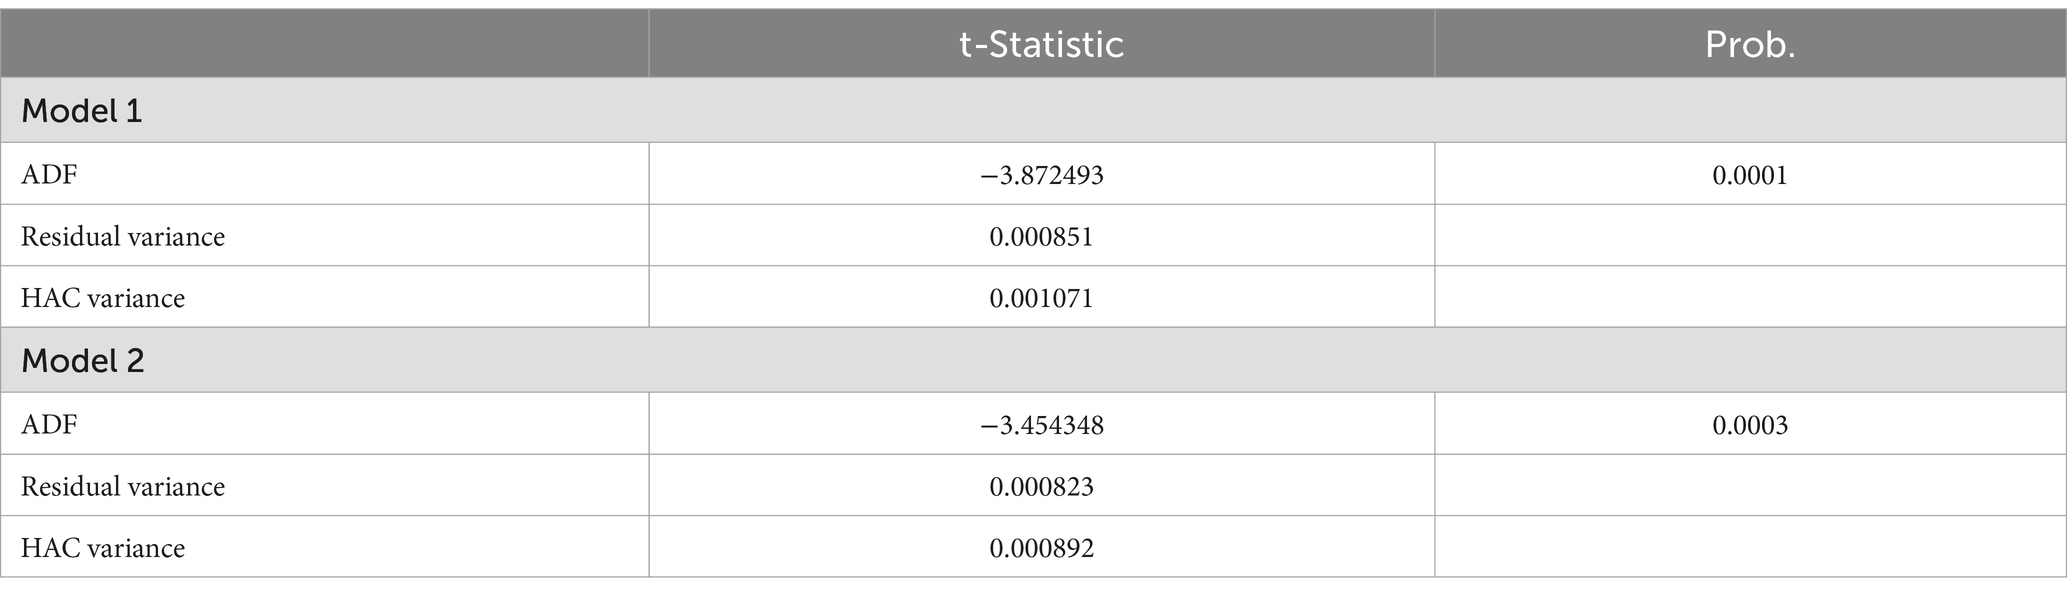The height and width of the screenshot is (595, 2067).
Task: Select the Model 2 section row
Action: (x=1033, y=360)
